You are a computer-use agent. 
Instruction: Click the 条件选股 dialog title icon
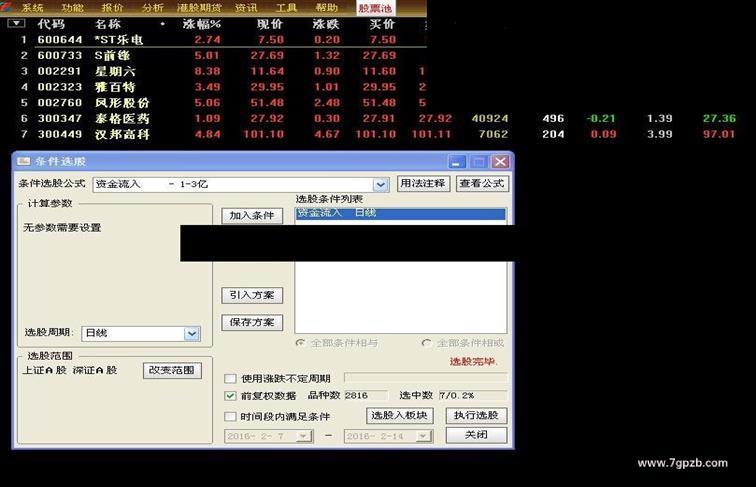(23, 161)
